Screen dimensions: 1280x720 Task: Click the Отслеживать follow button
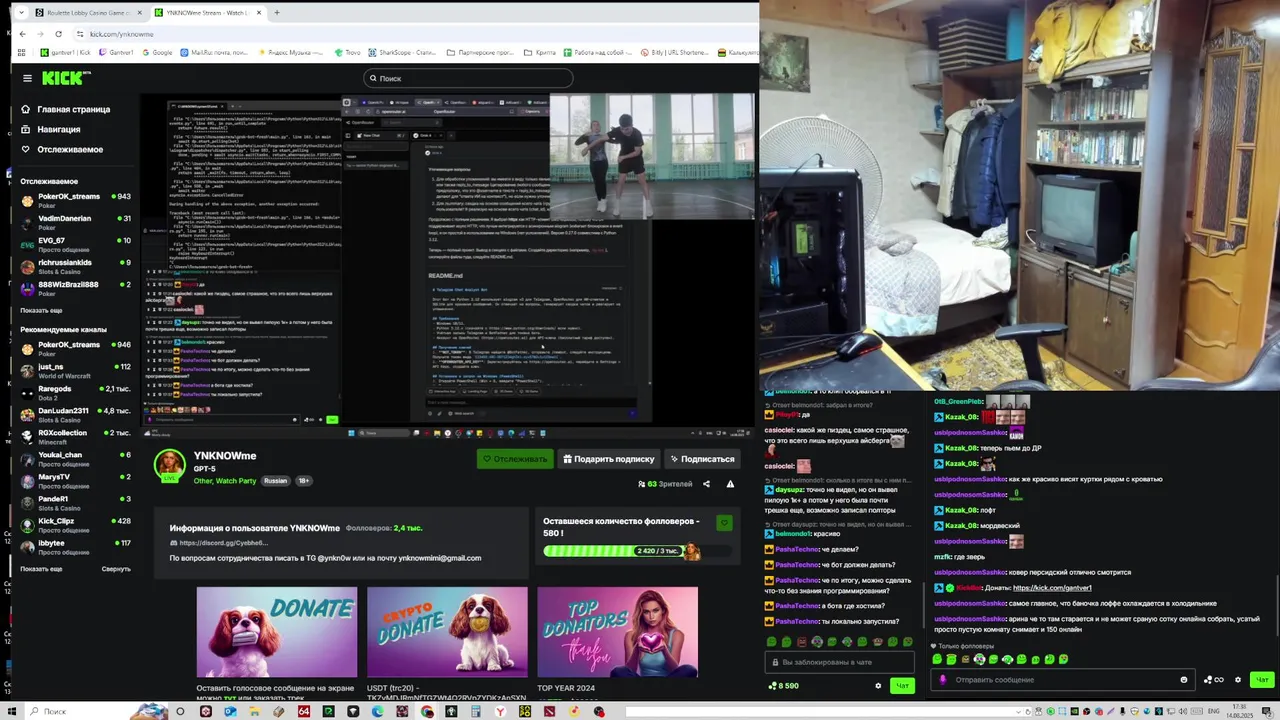coord(515,459)
